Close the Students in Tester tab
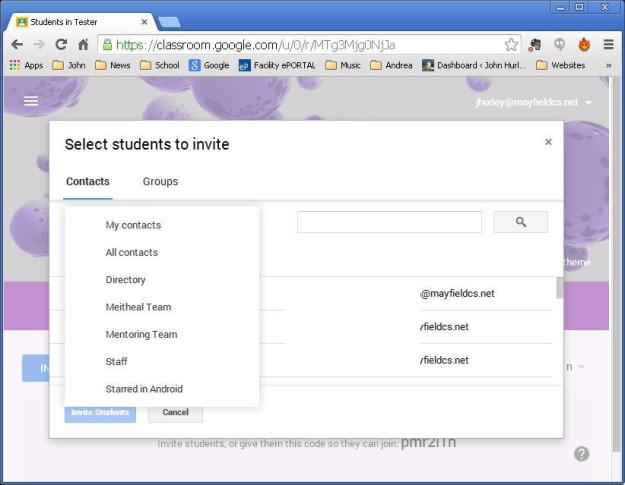Image resolution: width=625 pixels, height=485 pixels. click(144, 22)
